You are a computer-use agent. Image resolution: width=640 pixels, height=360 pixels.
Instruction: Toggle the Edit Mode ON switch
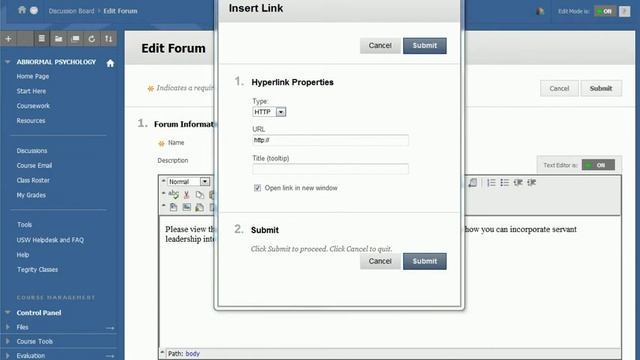coord(604,11)
